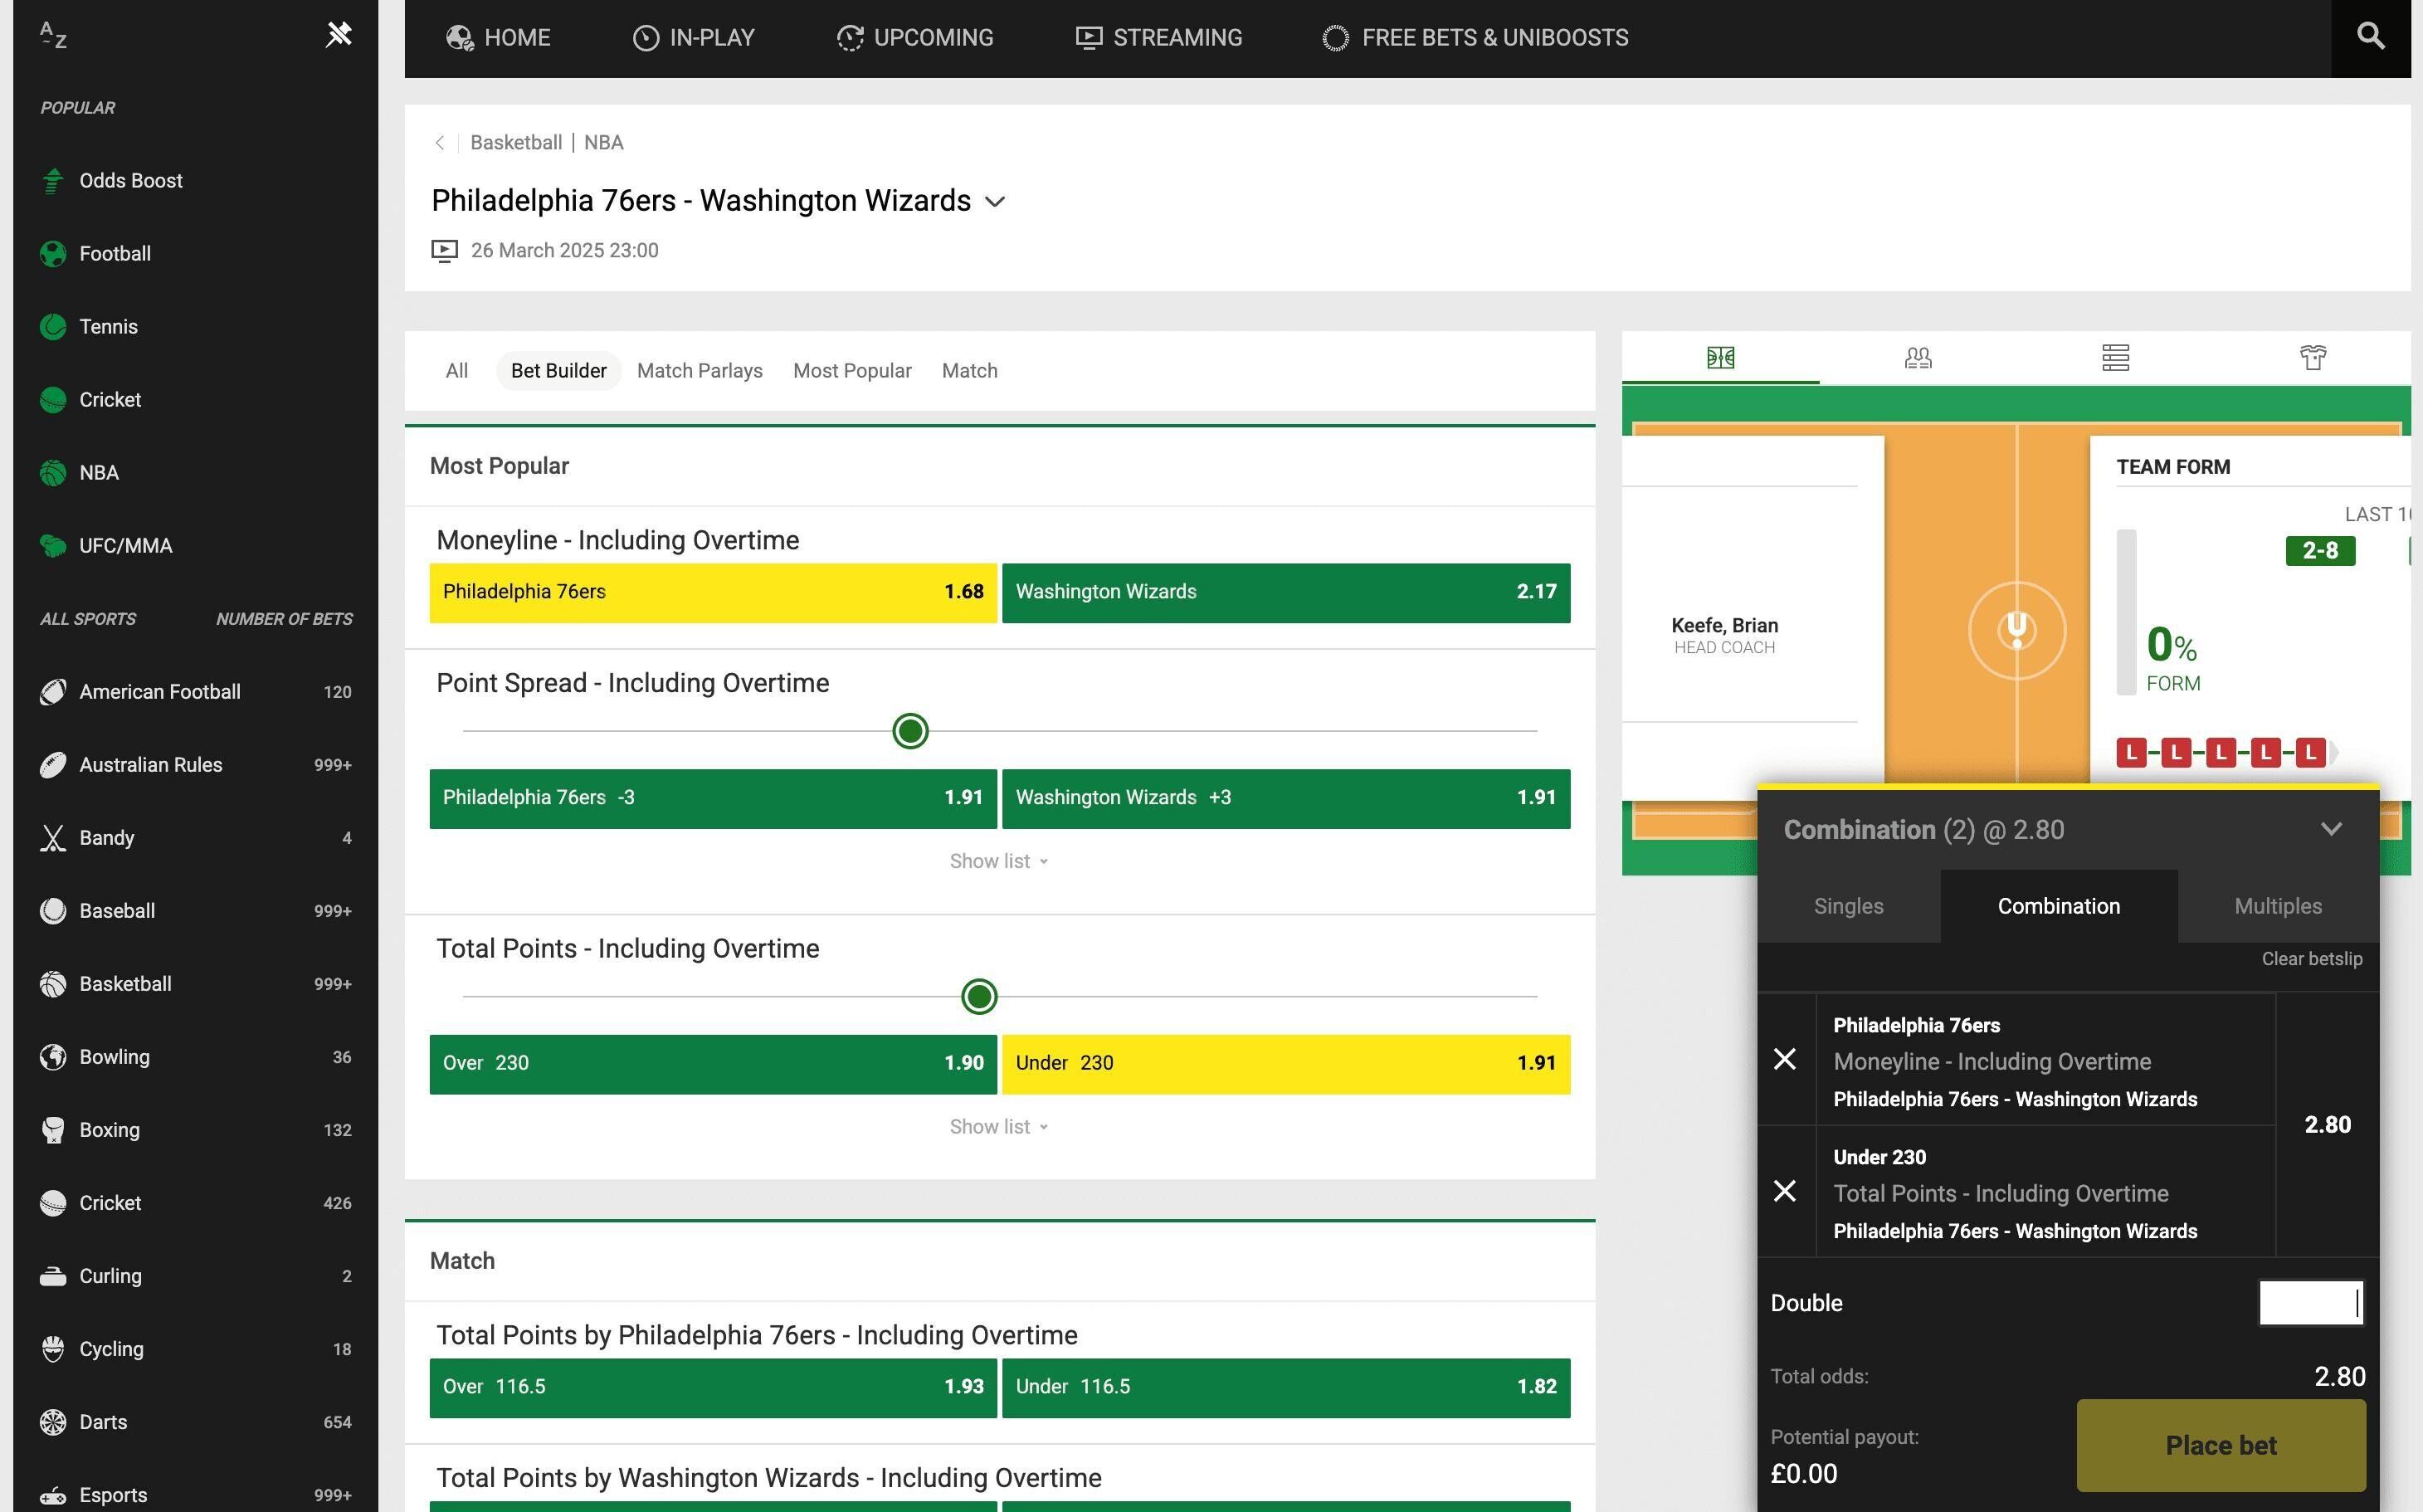Open IN-PLAY in top navigation
The height and width of the screenshot is (1512, 2423).
coord(694,38)
